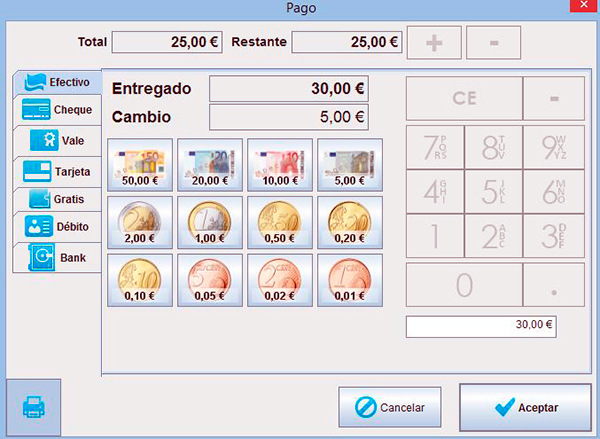Add the 0,05 € coin
The image size is (600, 439).
[210, 280]
